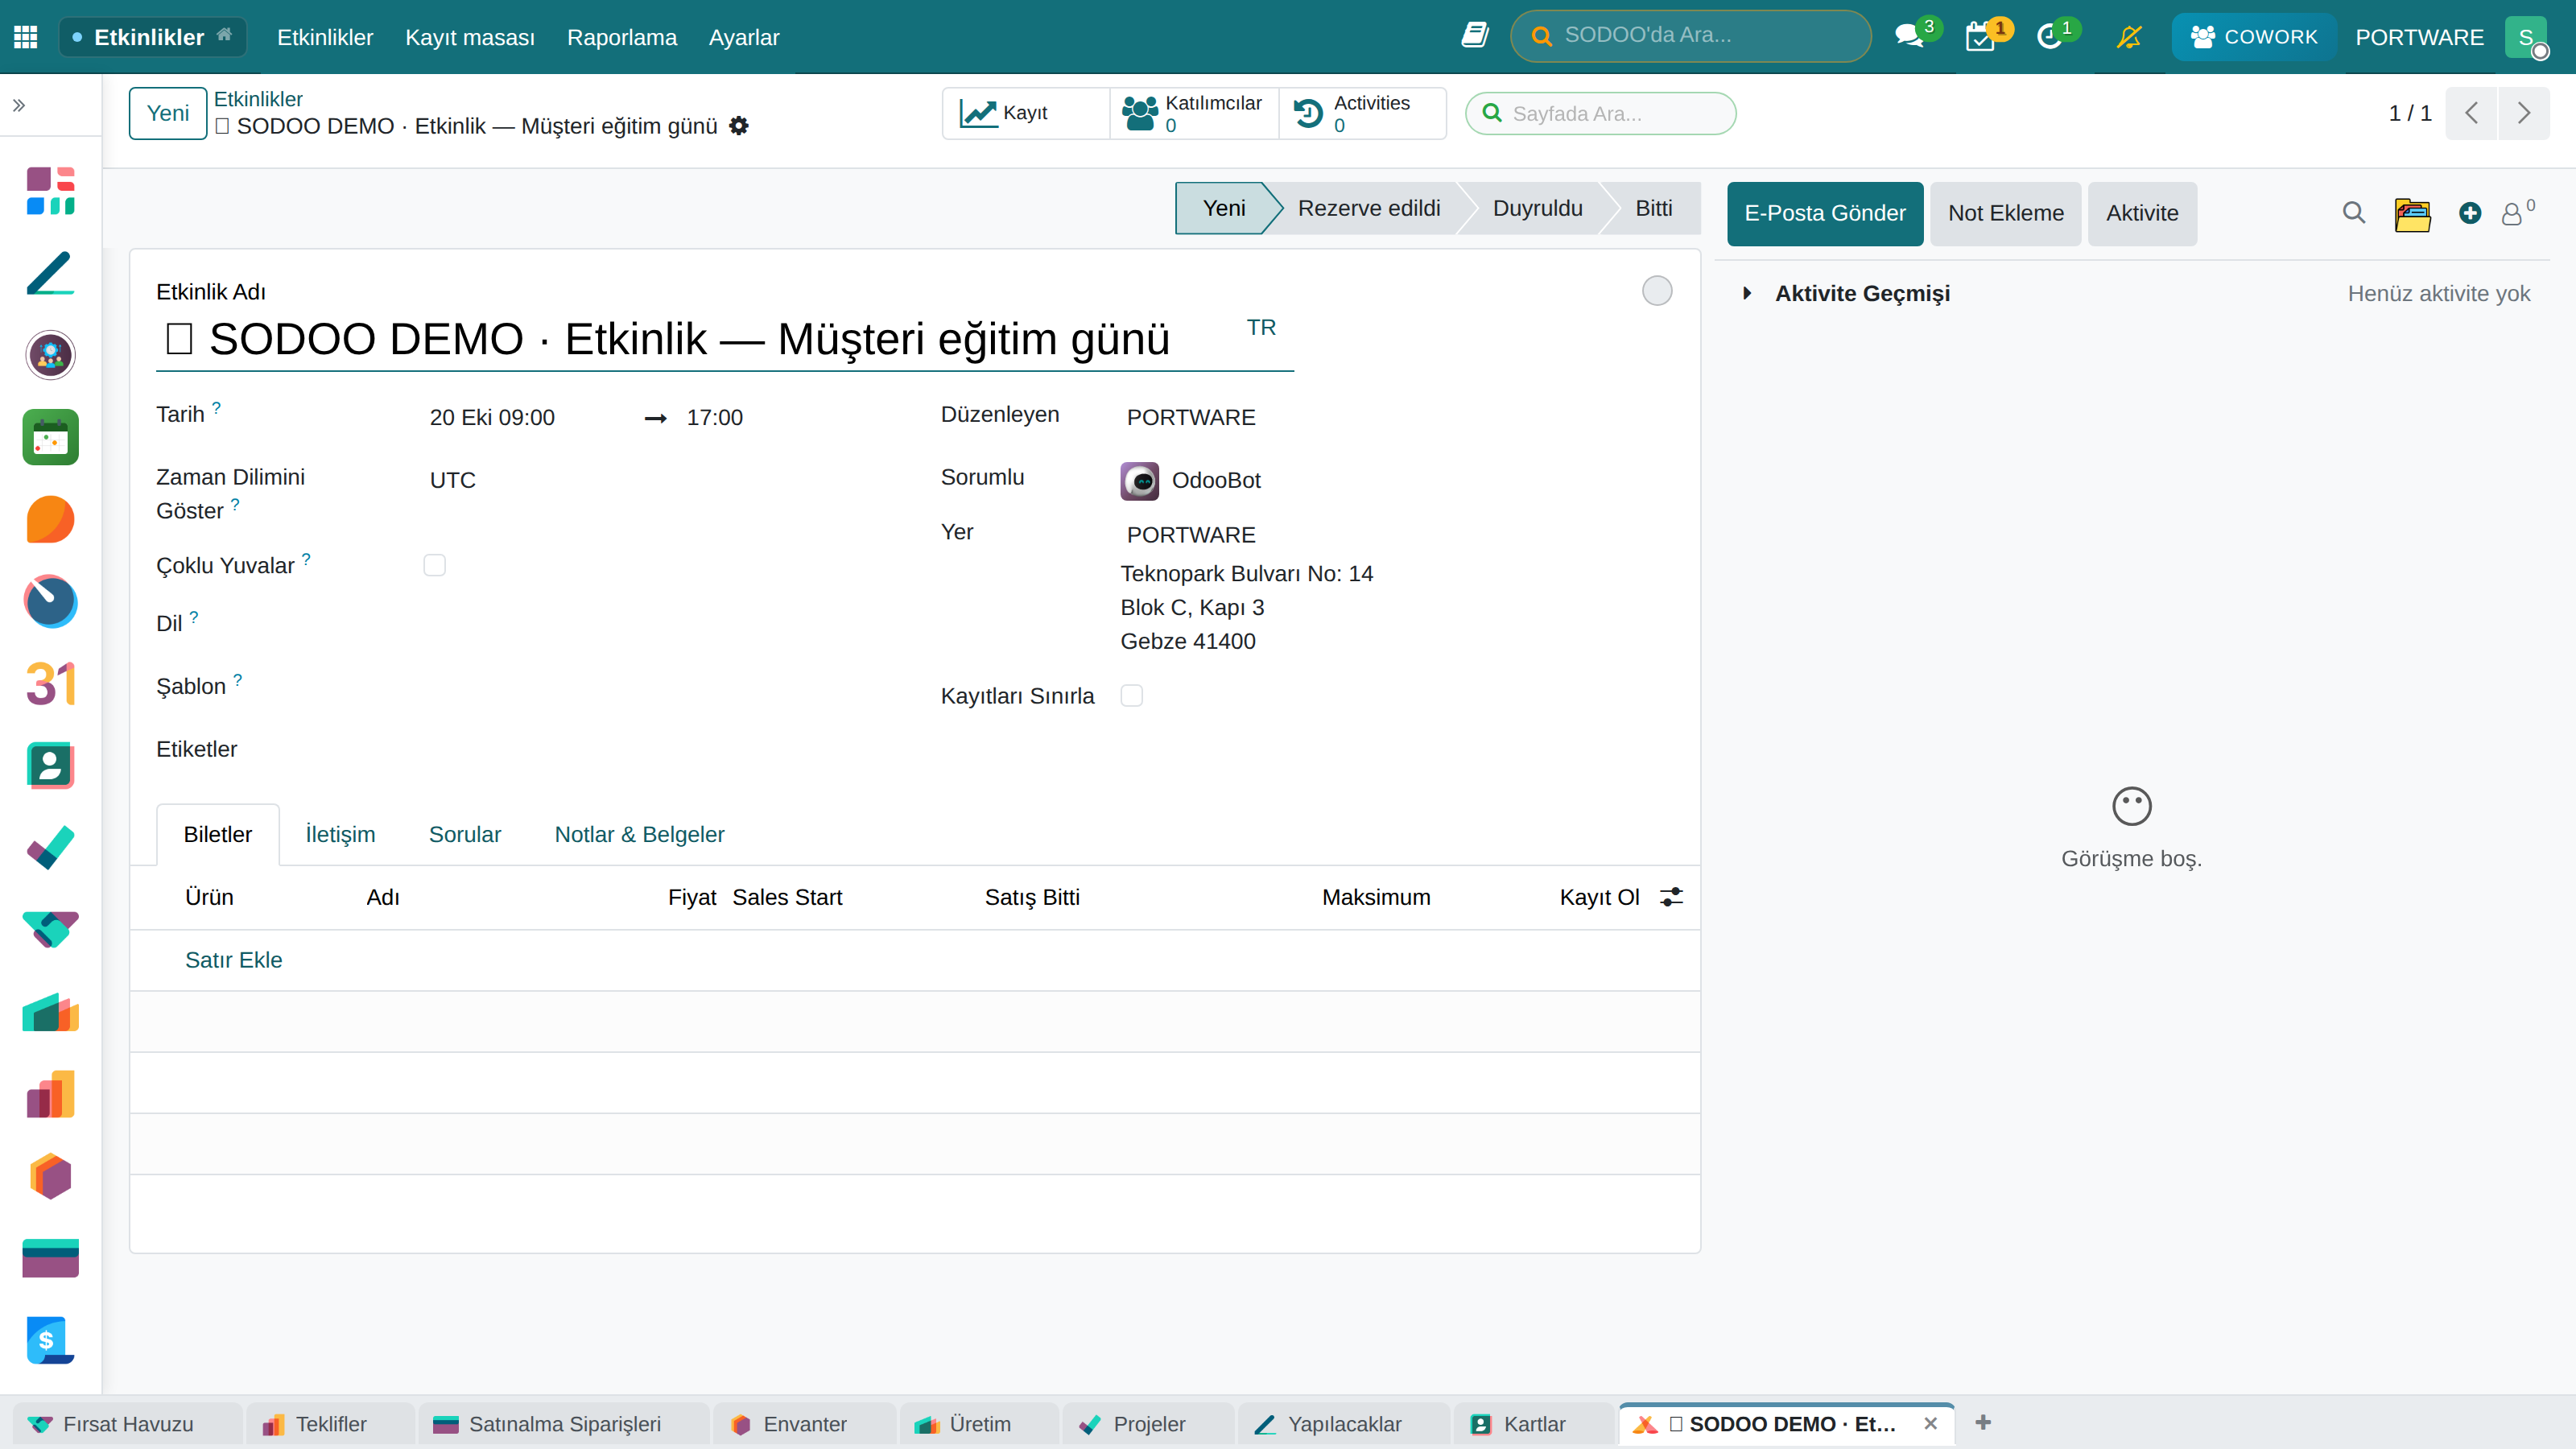Click the gear icon next to the breadcrumb title
The width and height of the screenshot is (2576, 1449).
click(x=739, y=126)
